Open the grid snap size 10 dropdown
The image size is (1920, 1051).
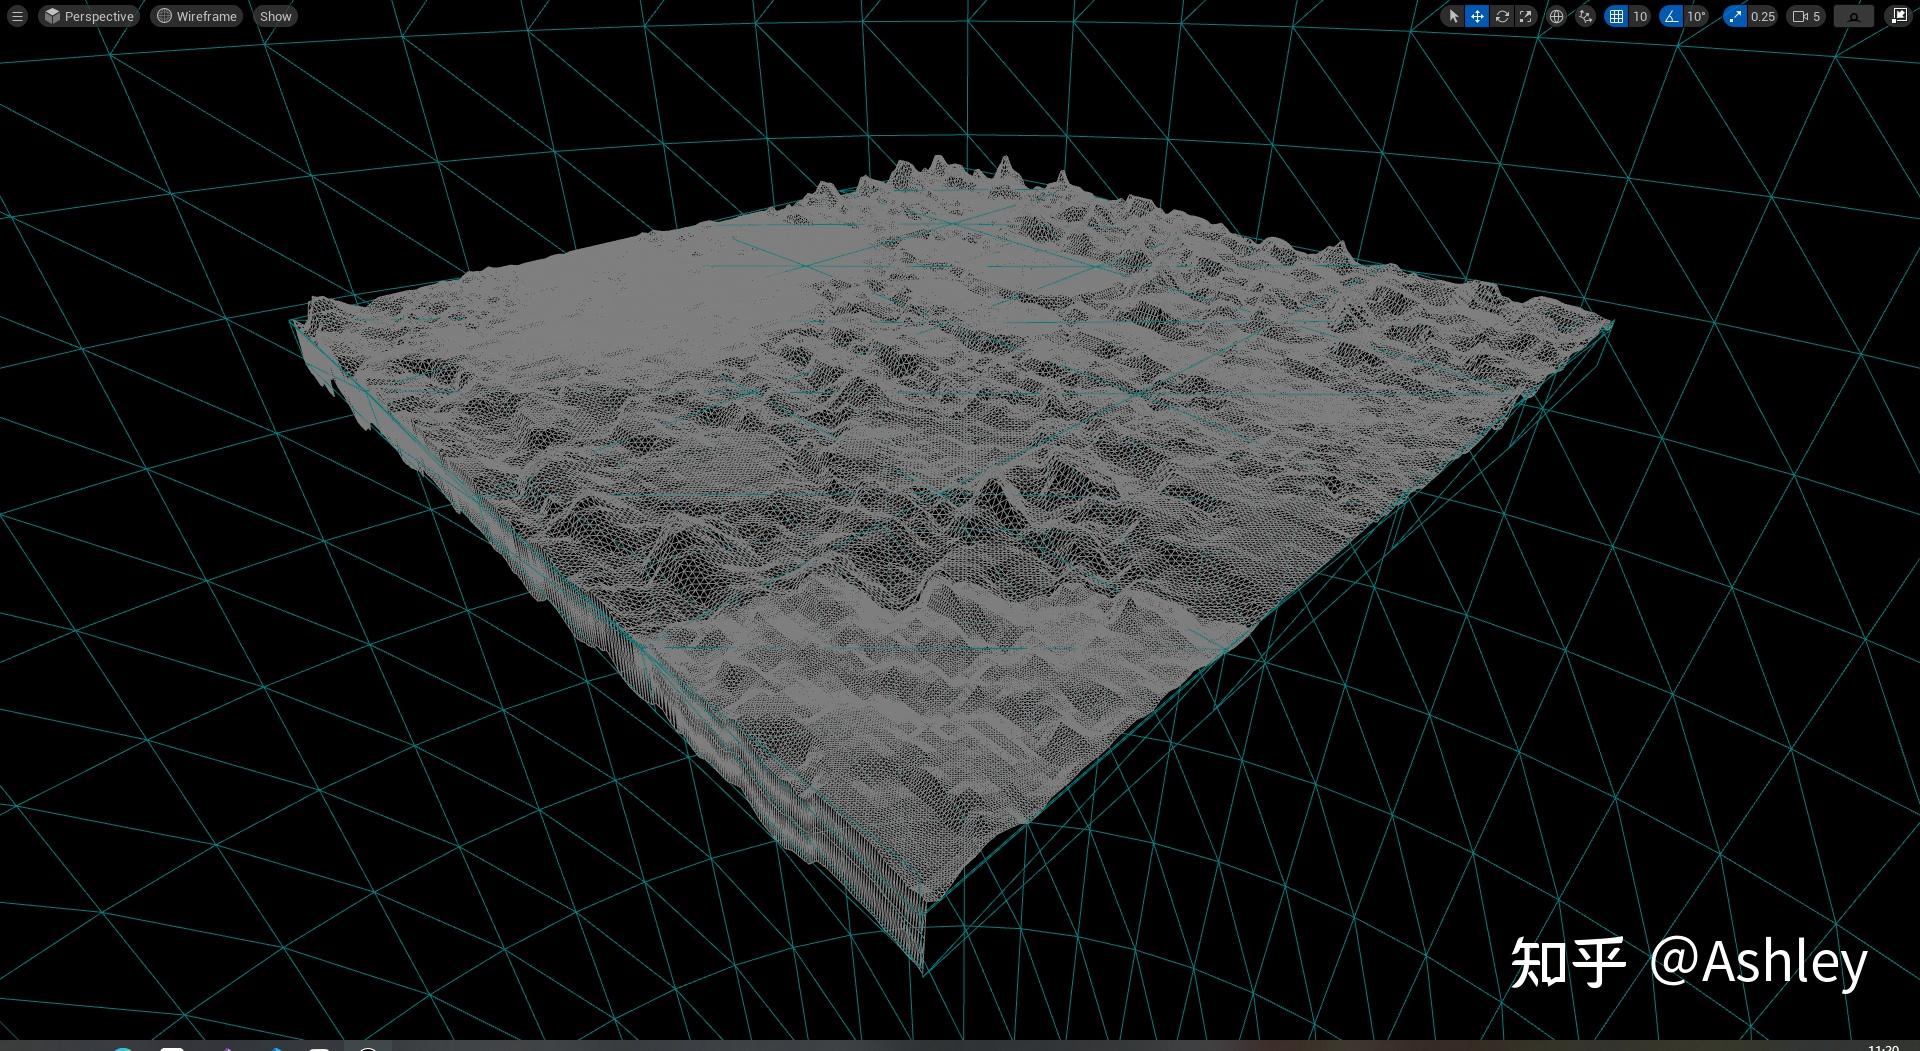[1638, 16]
